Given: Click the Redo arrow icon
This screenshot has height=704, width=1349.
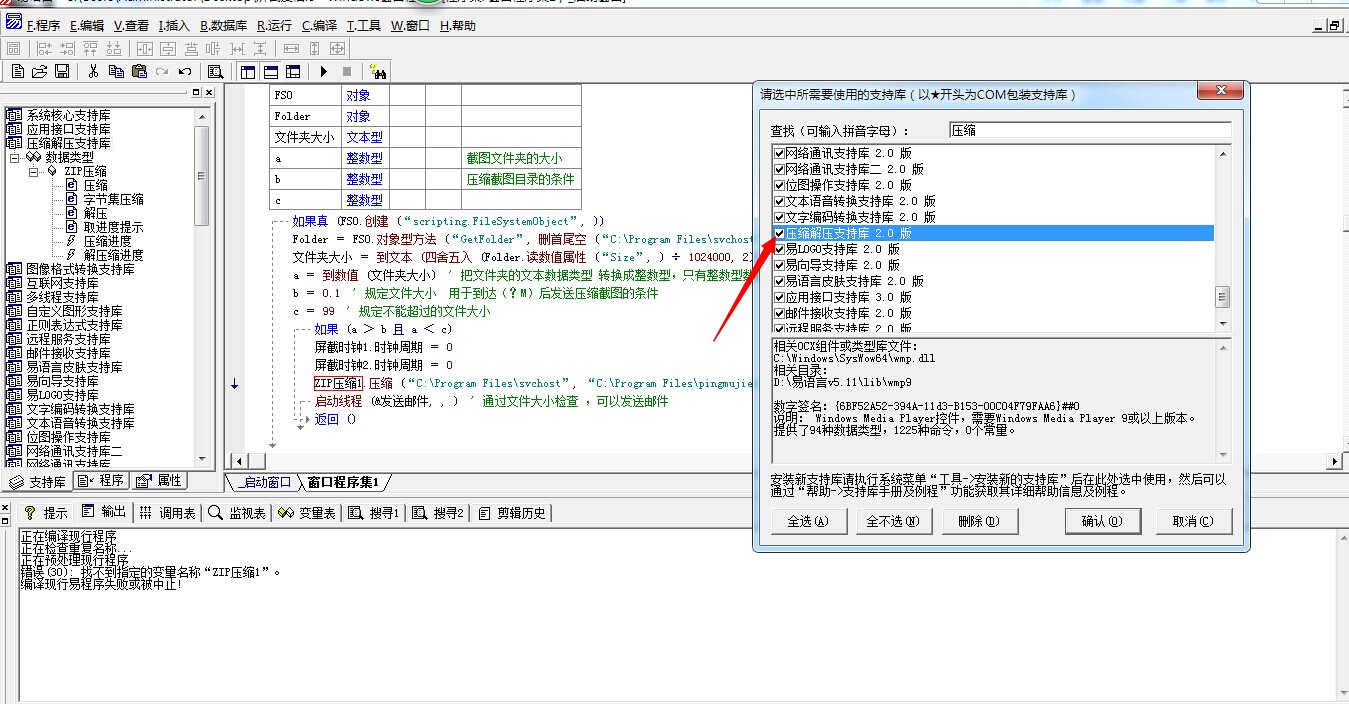Looking at the screenshot, I should 162,71.
